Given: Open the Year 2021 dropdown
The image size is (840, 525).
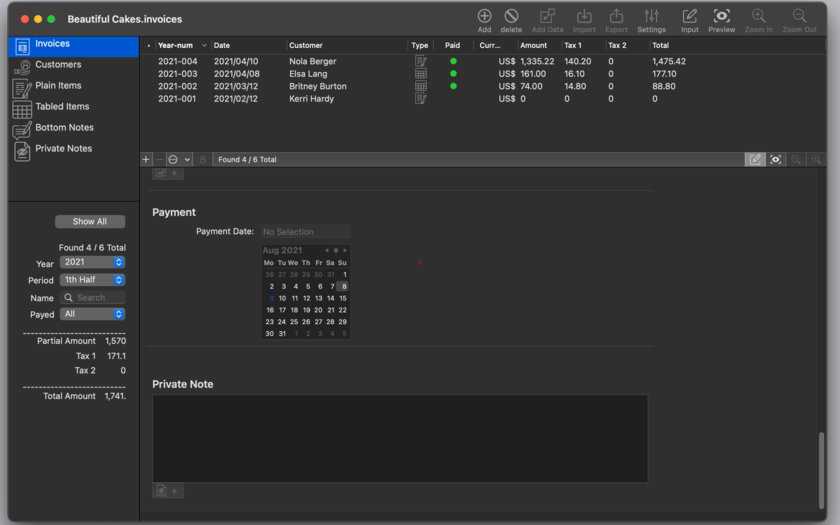Looking at the screenshot, I should [92, 262].
